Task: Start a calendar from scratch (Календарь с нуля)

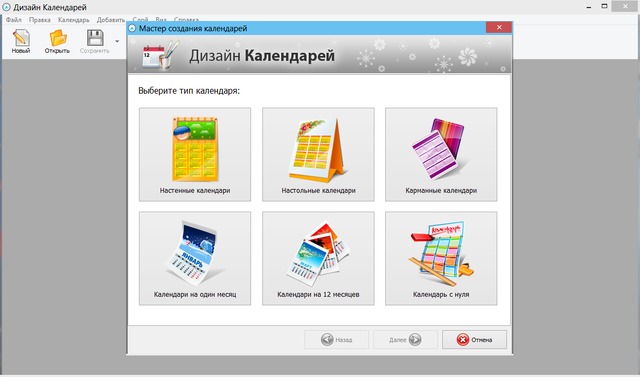Action: (441, 258)
